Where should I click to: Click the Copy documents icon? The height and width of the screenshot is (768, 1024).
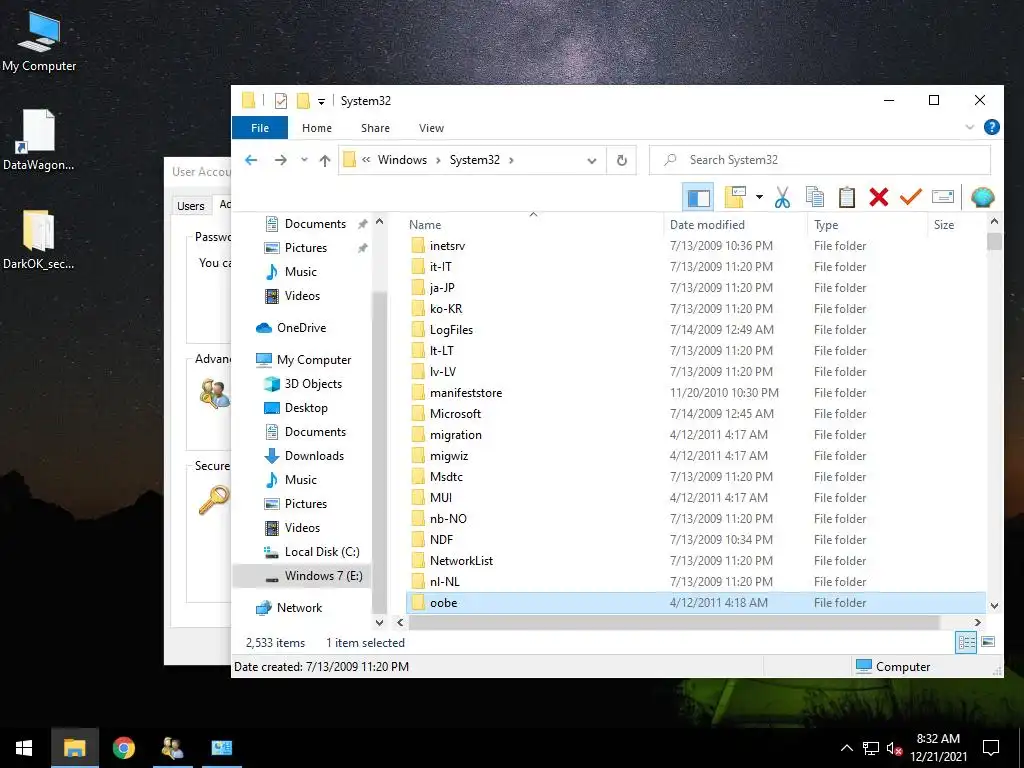(814, 197)
